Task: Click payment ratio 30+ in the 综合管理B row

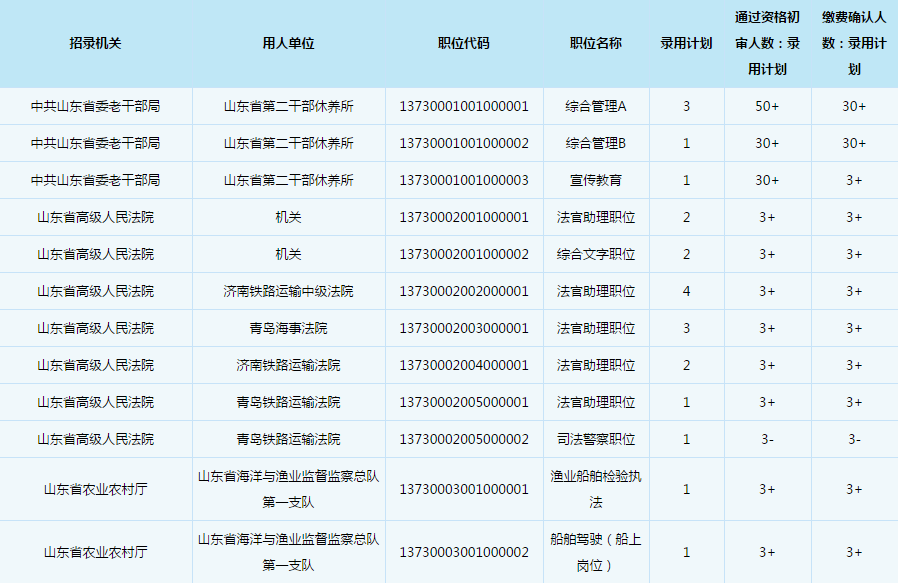Action: point(854,143)
